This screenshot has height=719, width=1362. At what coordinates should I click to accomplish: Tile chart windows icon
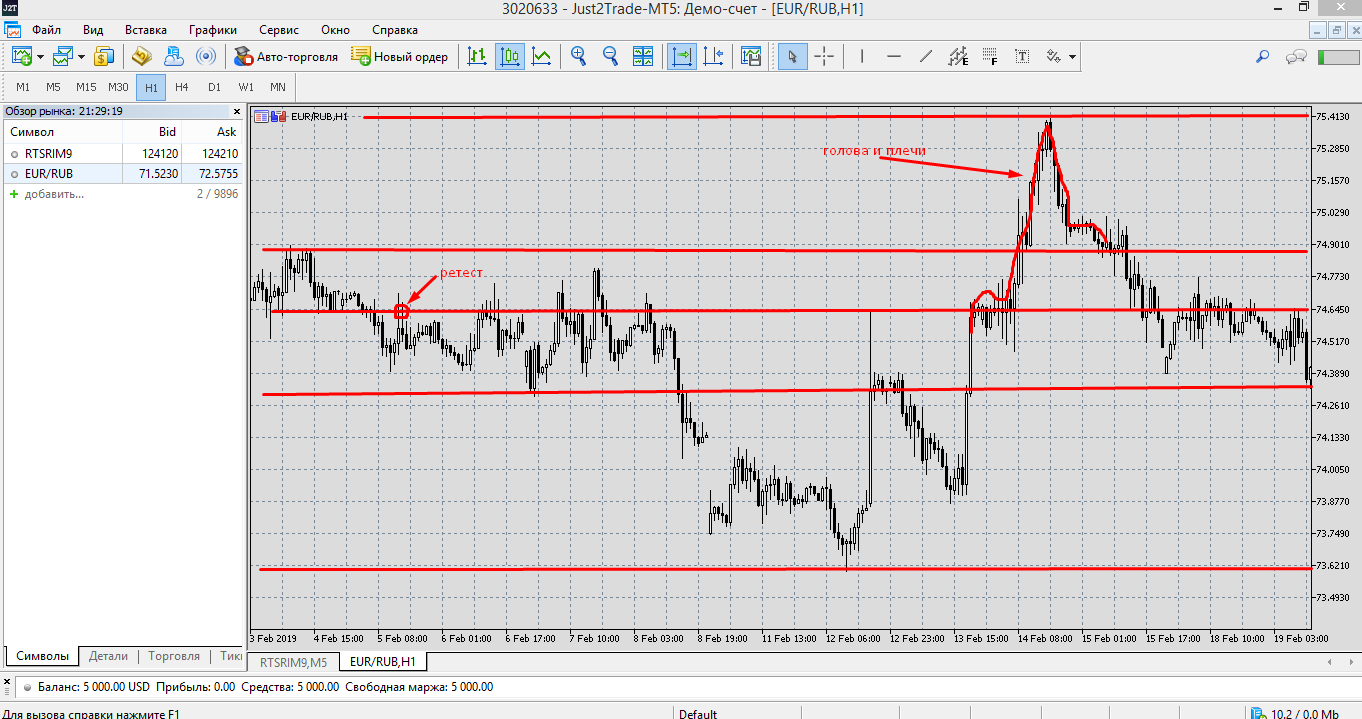[643, 56]
